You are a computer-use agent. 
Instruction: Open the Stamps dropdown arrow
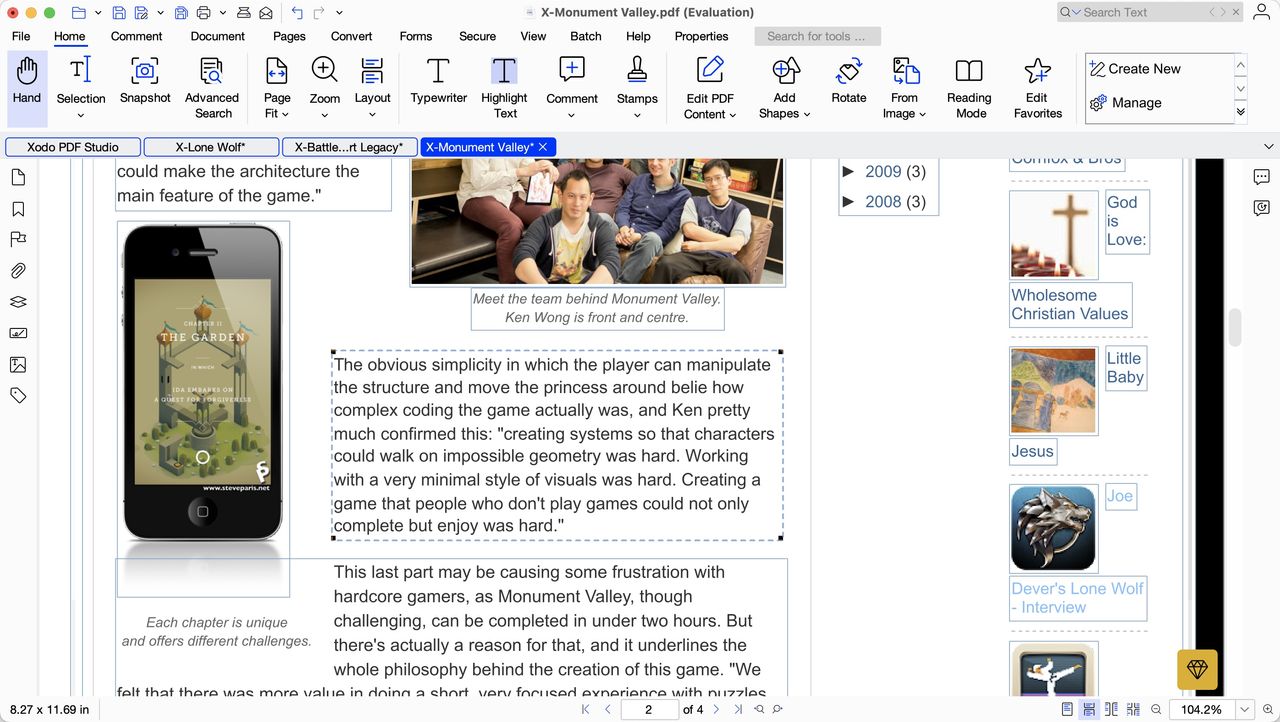pyautogui.click(x=637, y=113)
